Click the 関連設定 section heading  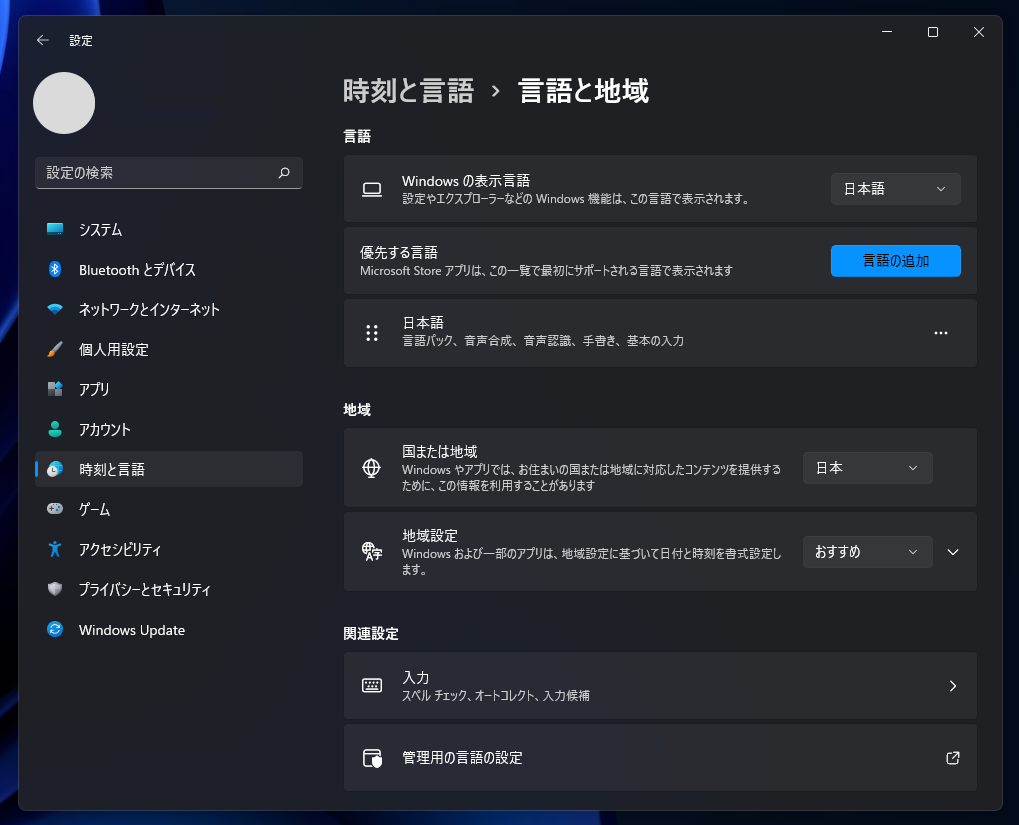point(370,634)
